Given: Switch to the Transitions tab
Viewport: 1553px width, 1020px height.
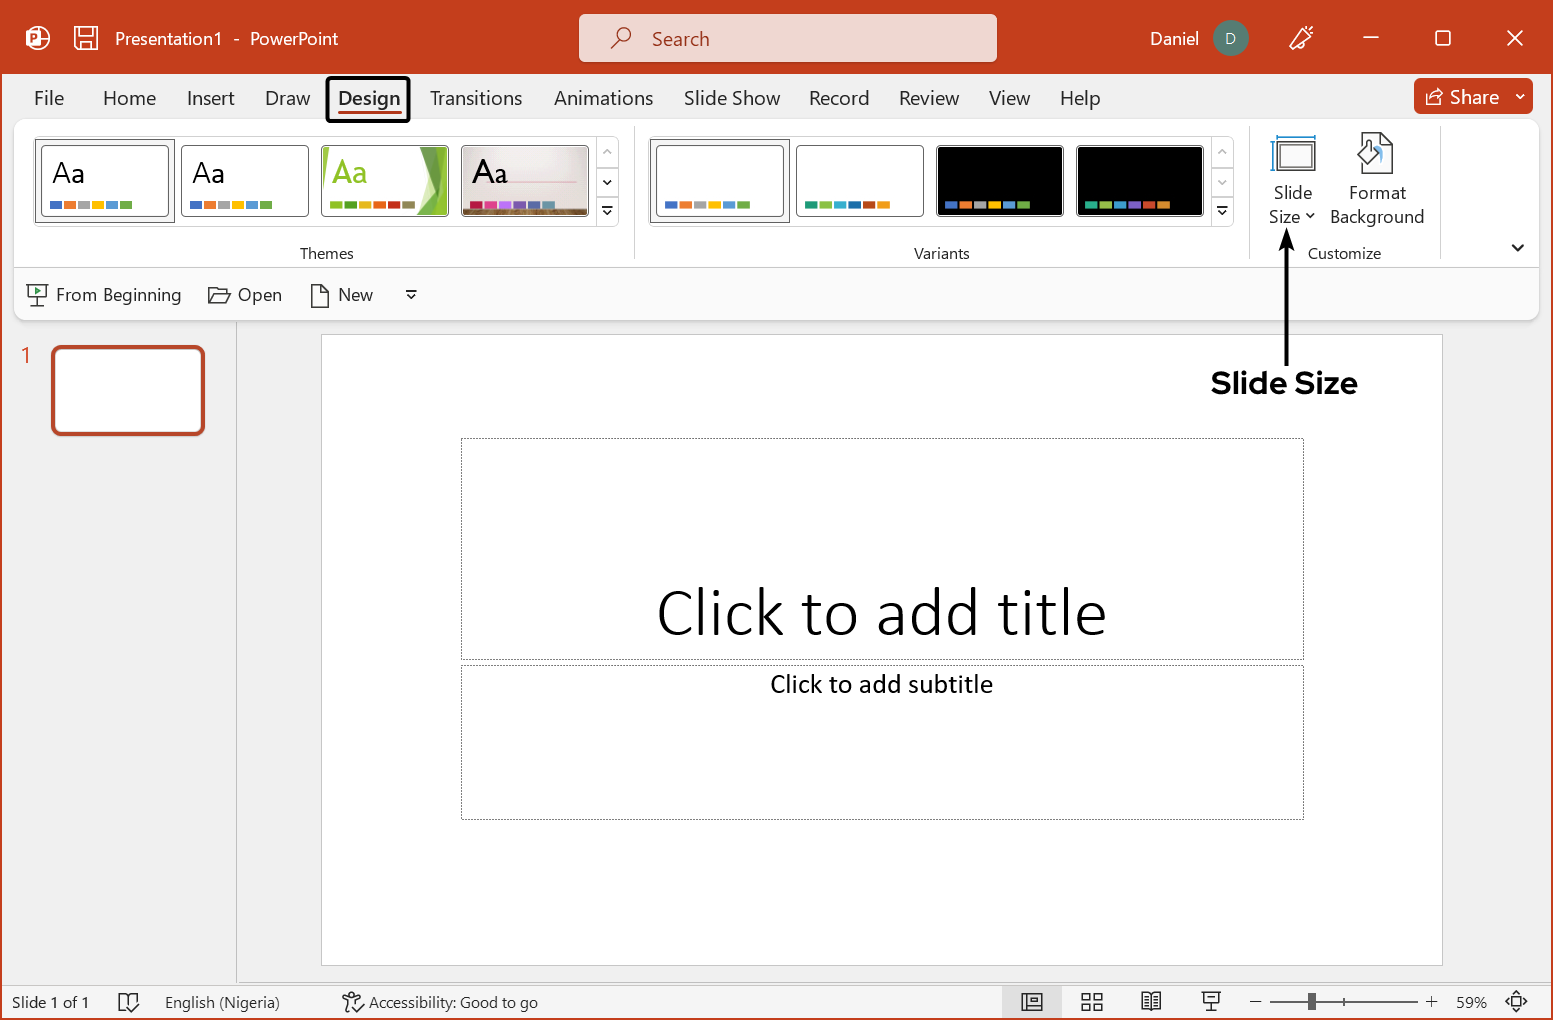Looking at the screenshot, I should pos(476,98).
